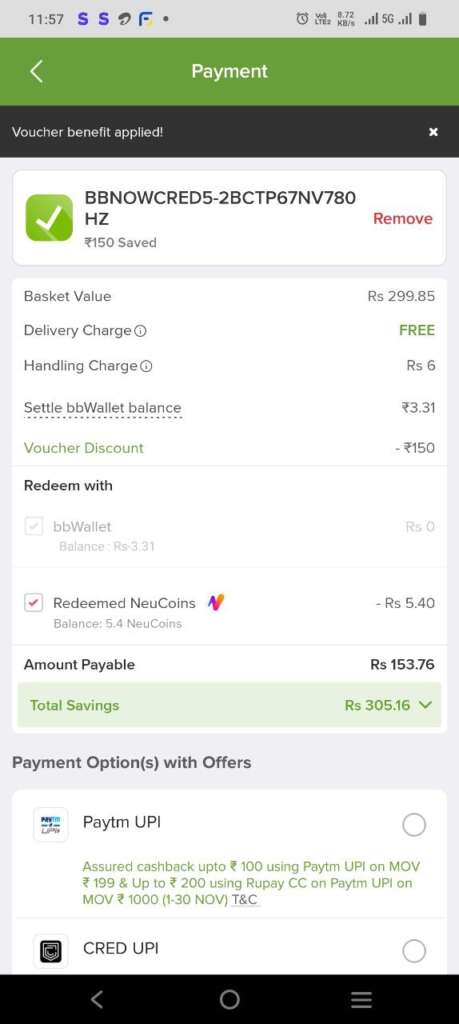Tap the Total Savings green bar
459x1024 pixels.
coord(229,705)
